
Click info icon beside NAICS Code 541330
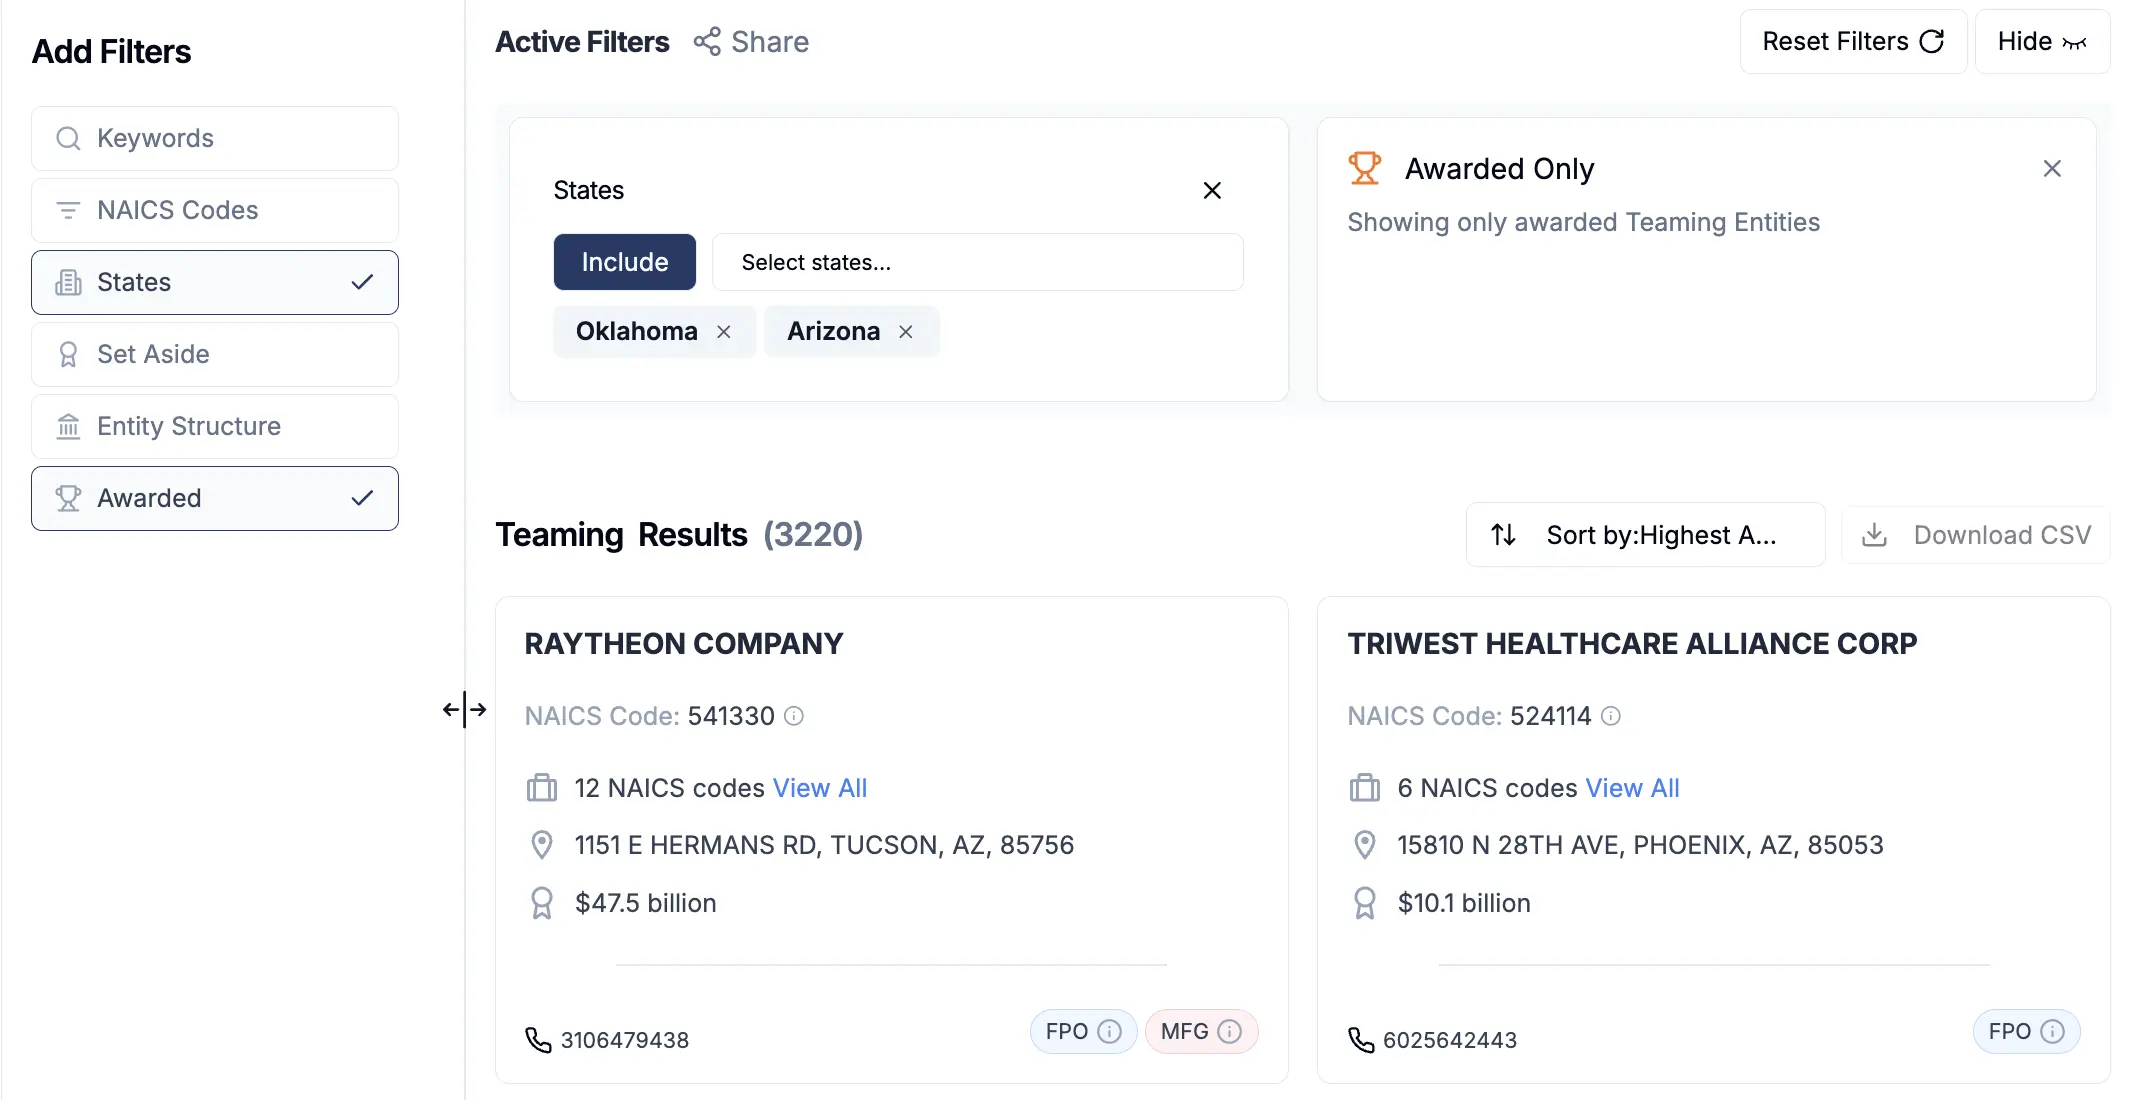pyautogui.click(x=794, y=716)
